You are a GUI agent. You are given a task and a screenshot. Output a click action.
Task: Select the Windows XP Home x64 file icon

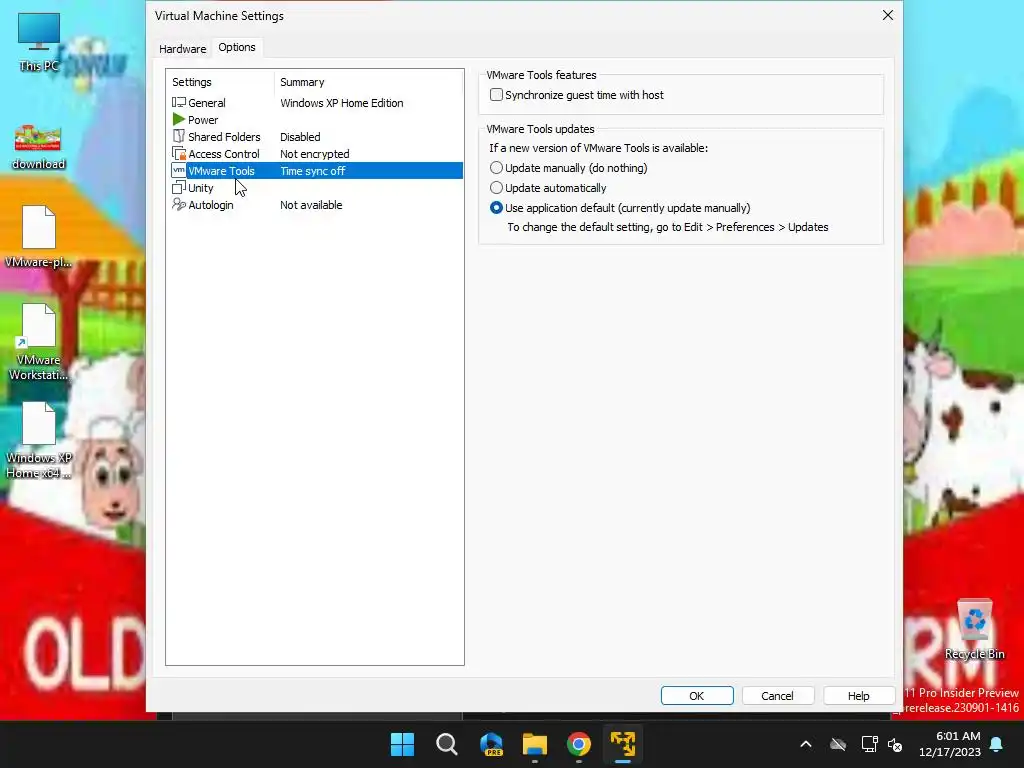coord(39,440)
